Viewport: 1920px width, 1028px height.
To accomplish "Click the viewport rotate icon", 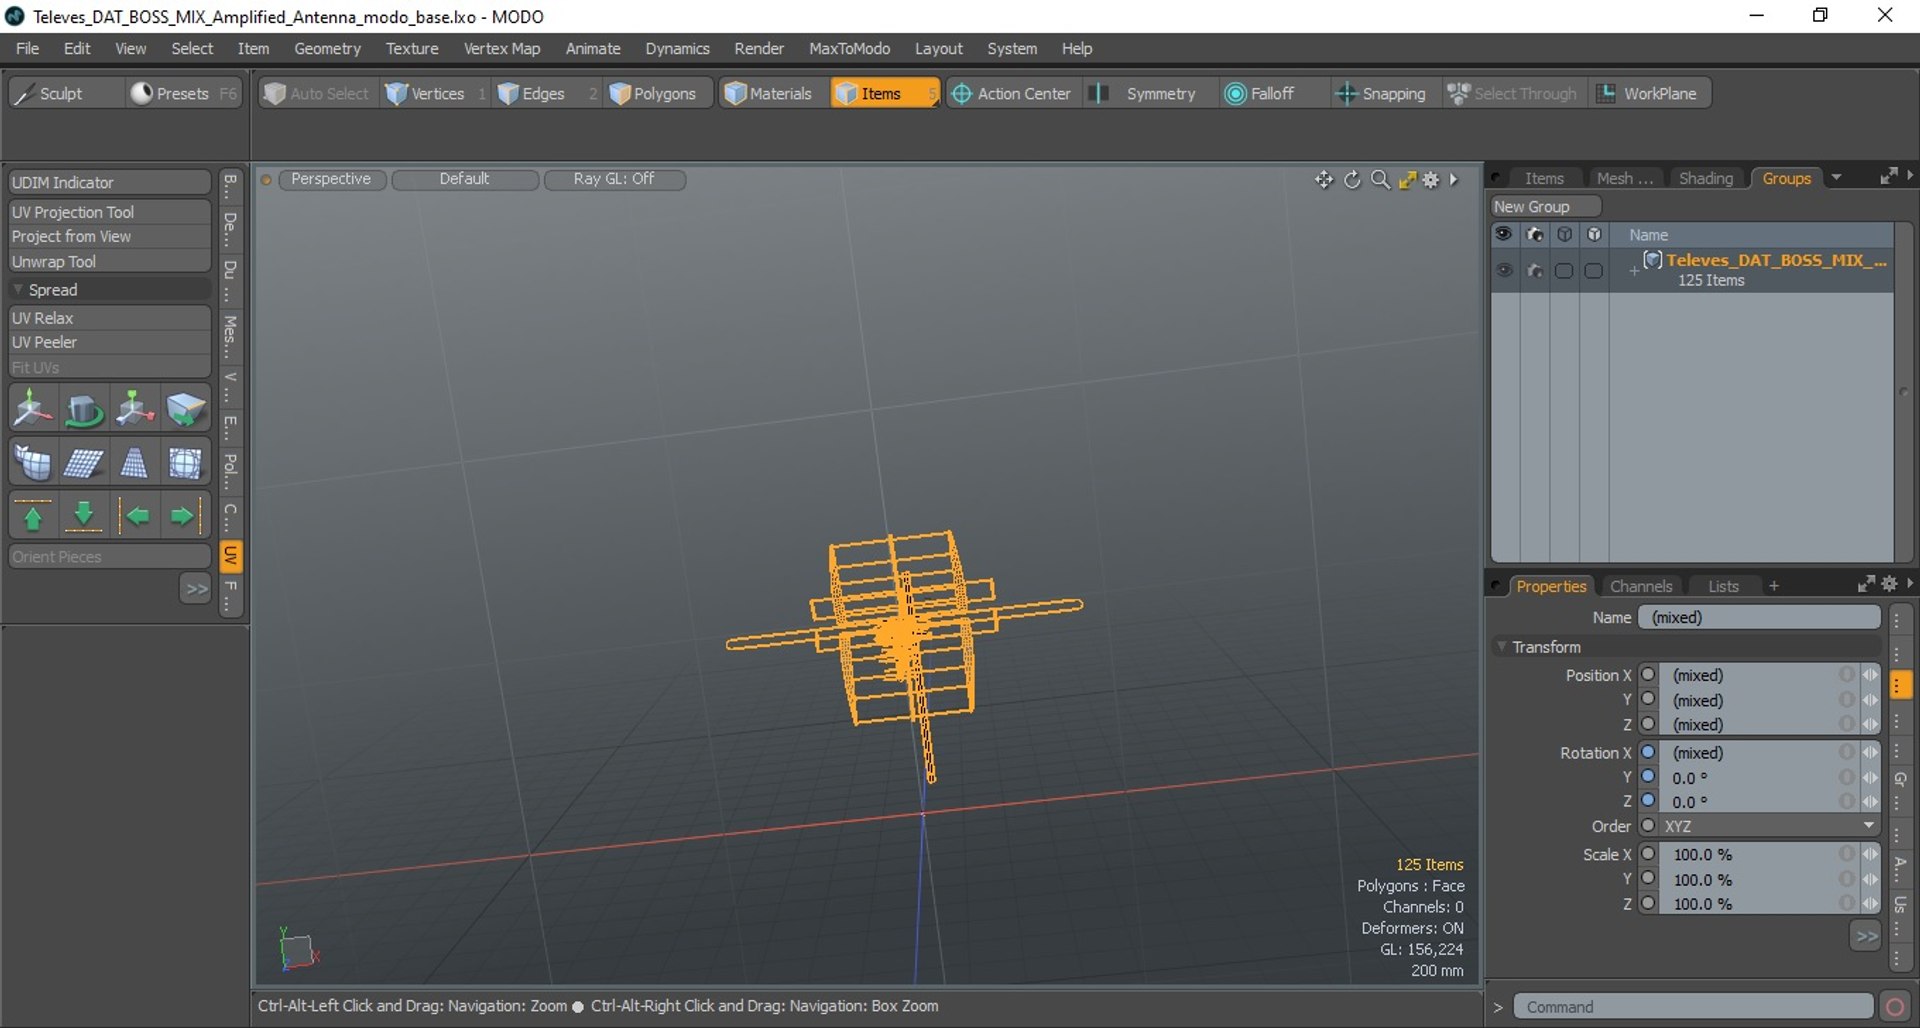I will pos(1352,180).
